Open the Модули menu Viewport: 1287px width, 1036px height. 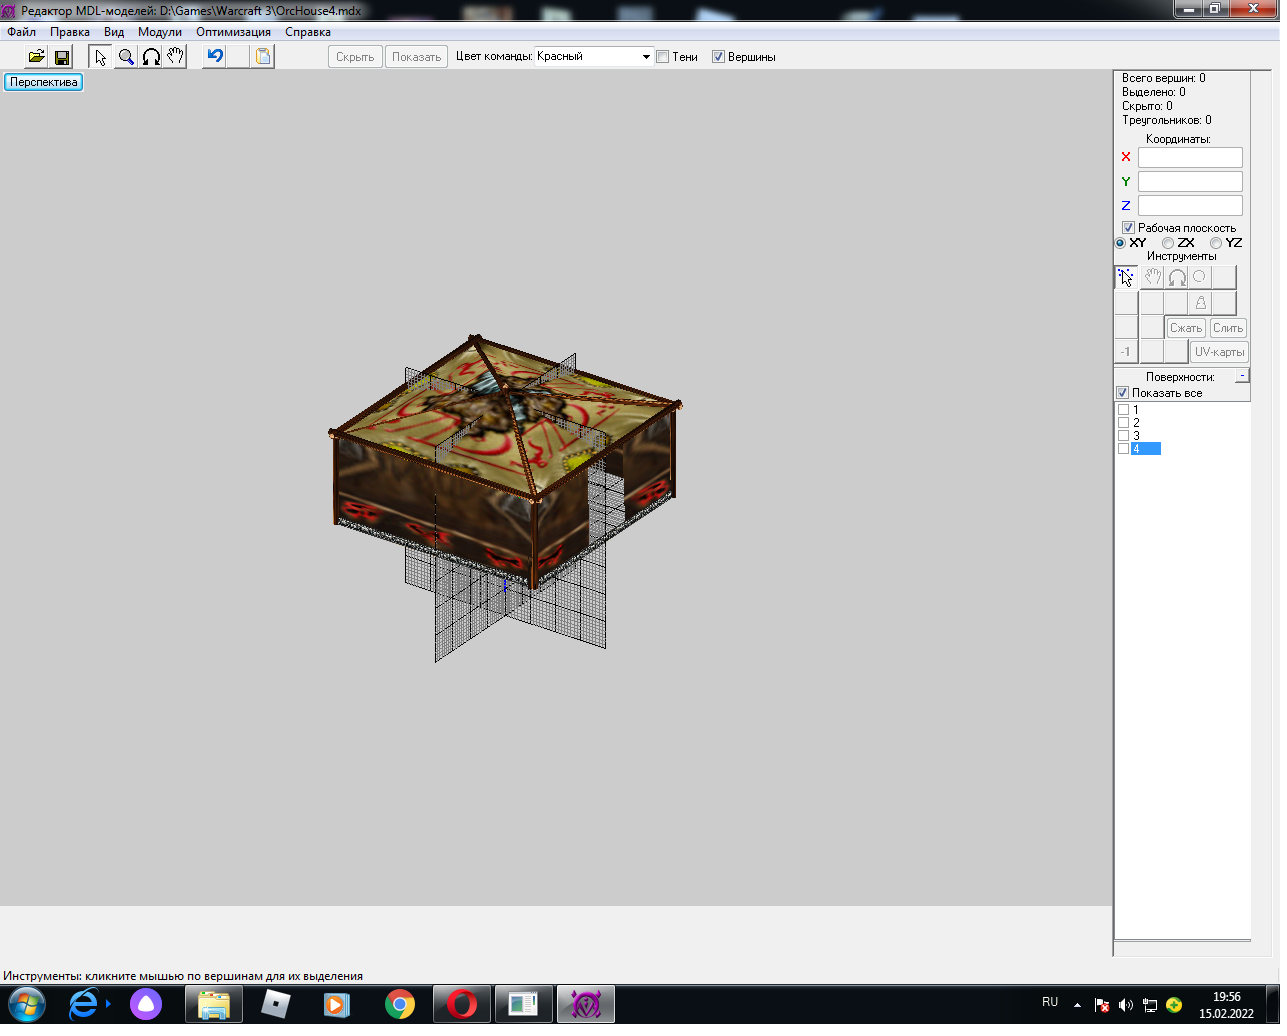(160, 32)
